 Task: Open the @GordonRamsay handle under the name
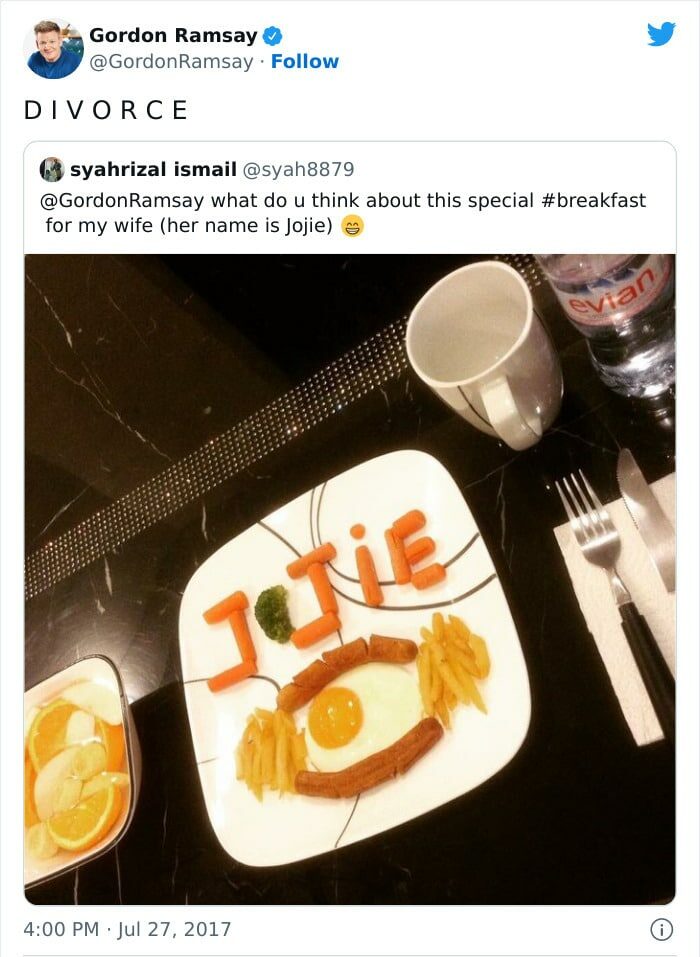pyautogui.click(x=171, y=62)
